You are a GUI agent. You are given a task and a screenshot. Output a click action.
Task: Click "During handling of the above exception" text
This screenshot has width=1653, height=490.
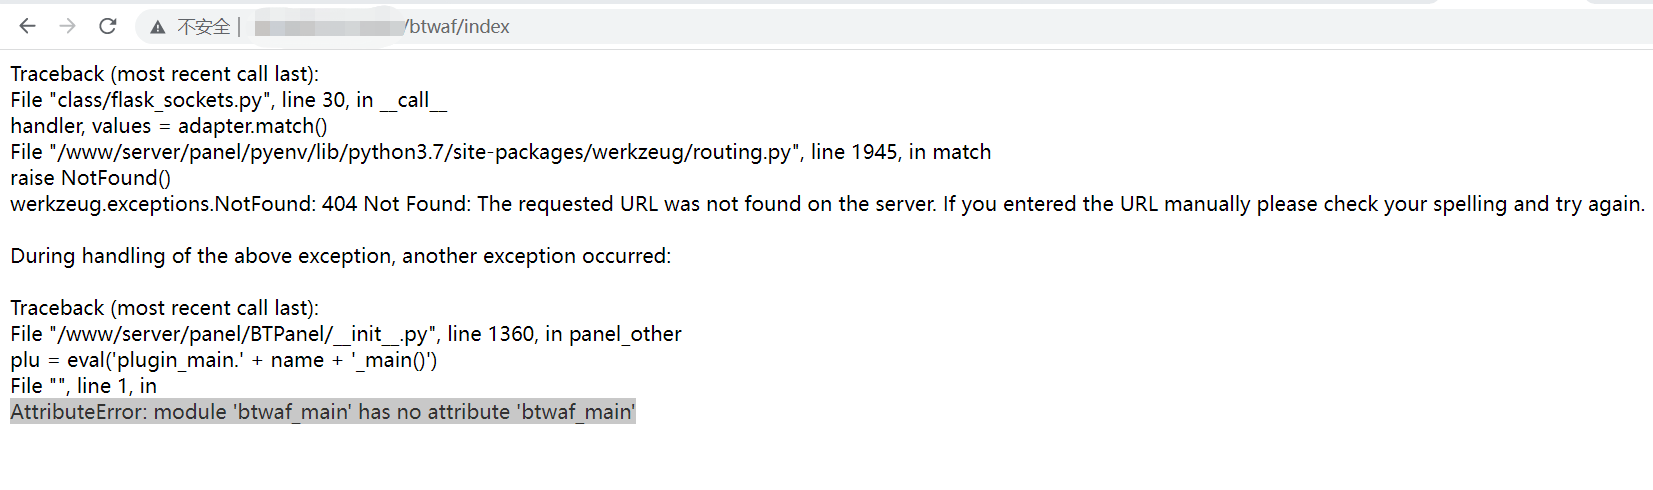[341, 256]
